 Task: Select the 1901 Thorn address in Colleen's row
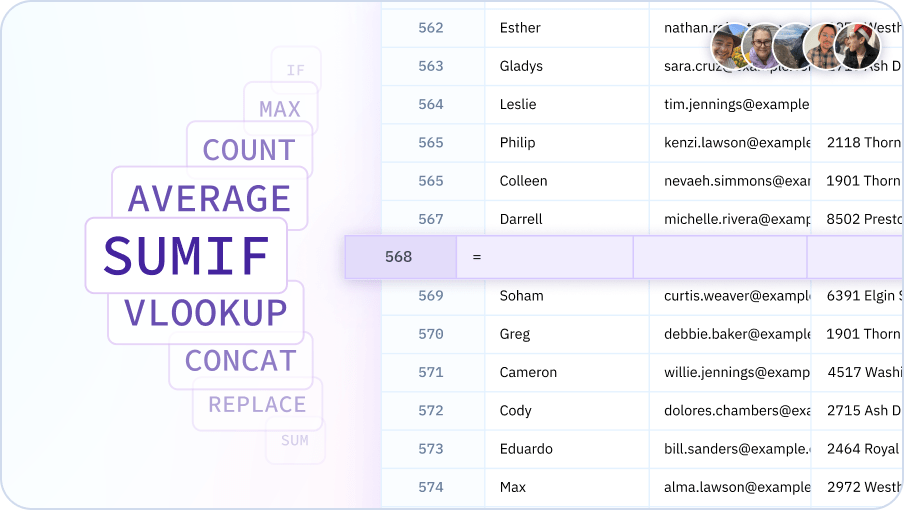[857, 181]
